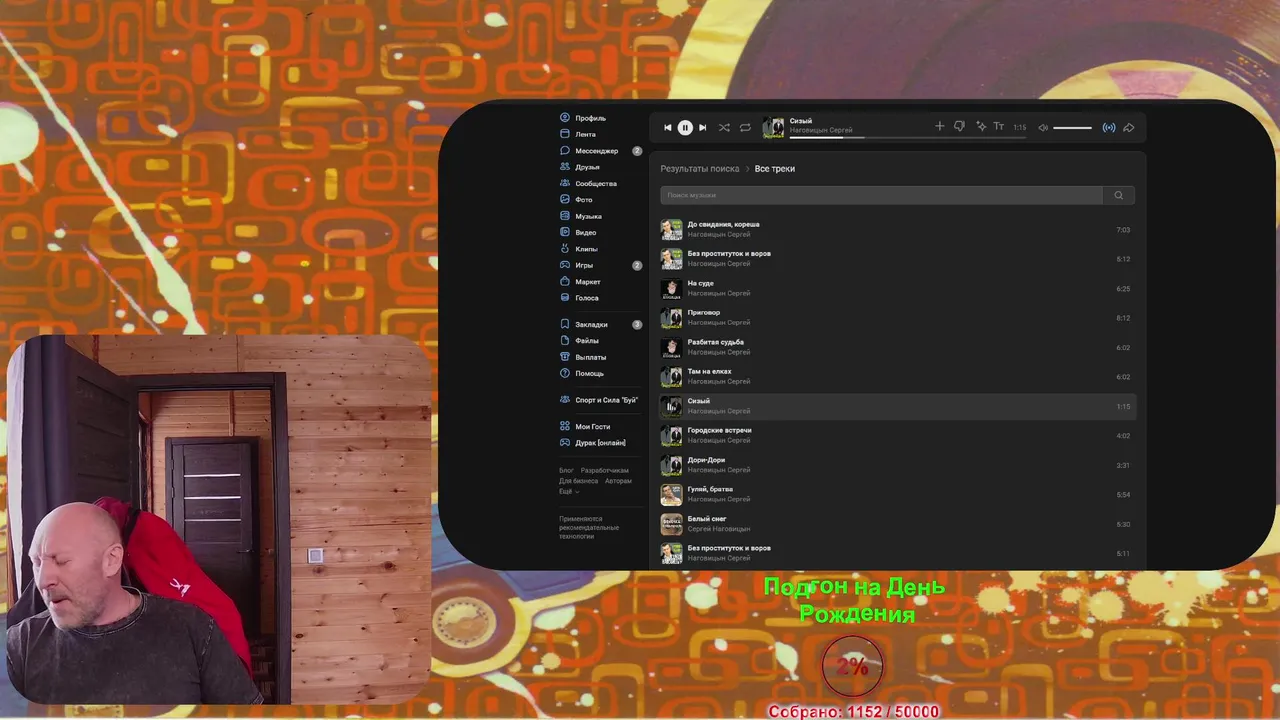Skip to the previous track in player

tap(668, 128)
